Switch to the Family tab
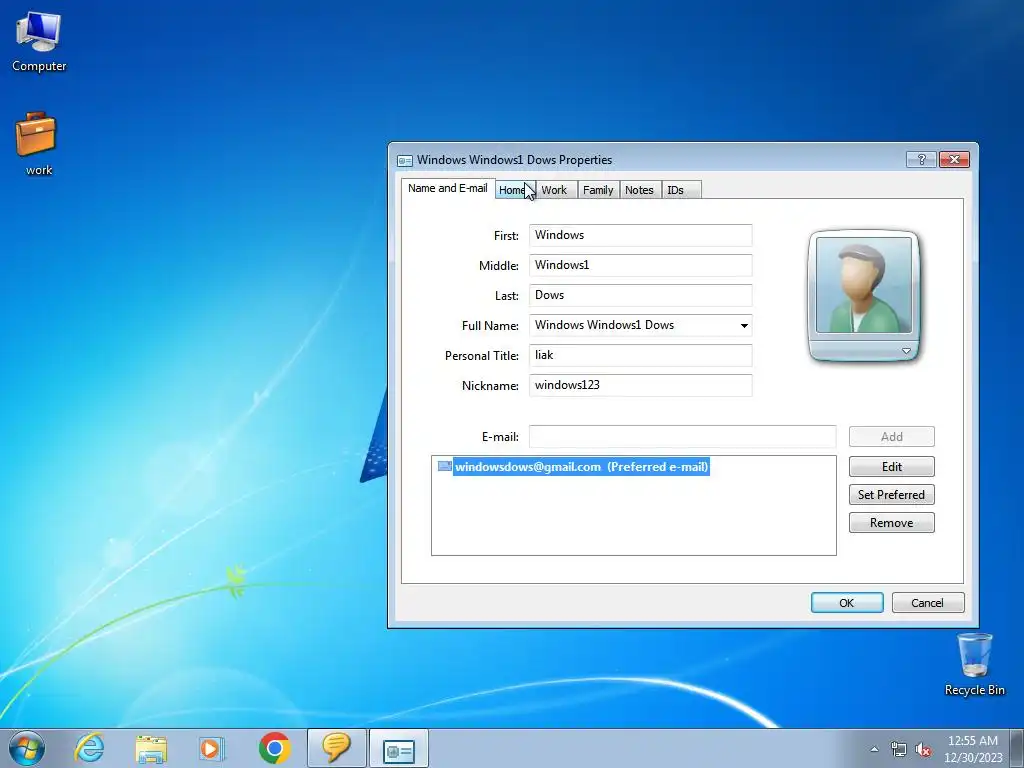The width and height of the screenshot is (1024, 768). click(598, 190)
